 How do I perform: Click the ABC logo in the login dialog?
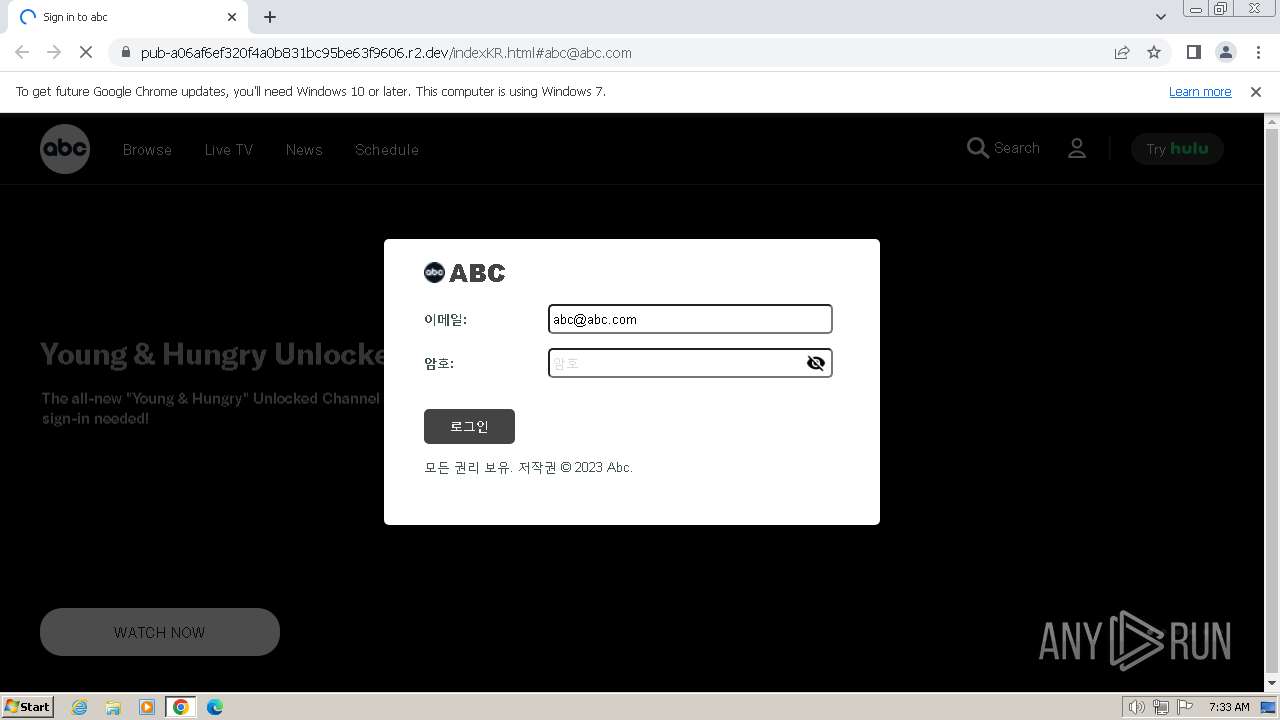[x=465, y=272]
